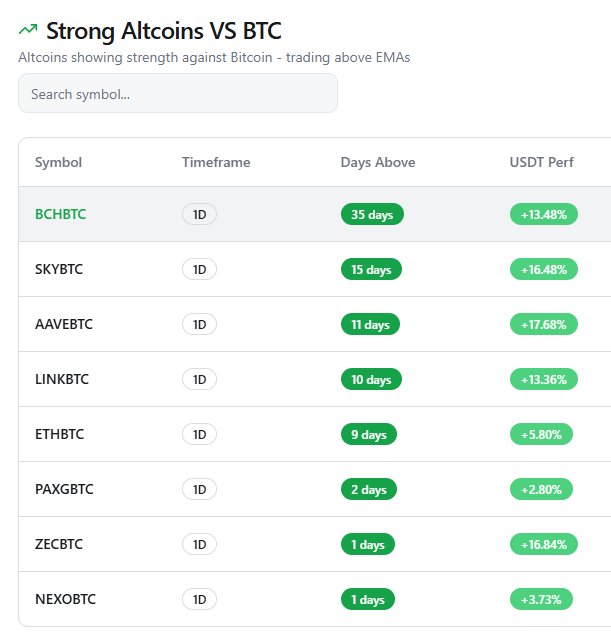Open the BCHBTC symbol link
This screenshot has width=611, height=640.
(61, 214)
